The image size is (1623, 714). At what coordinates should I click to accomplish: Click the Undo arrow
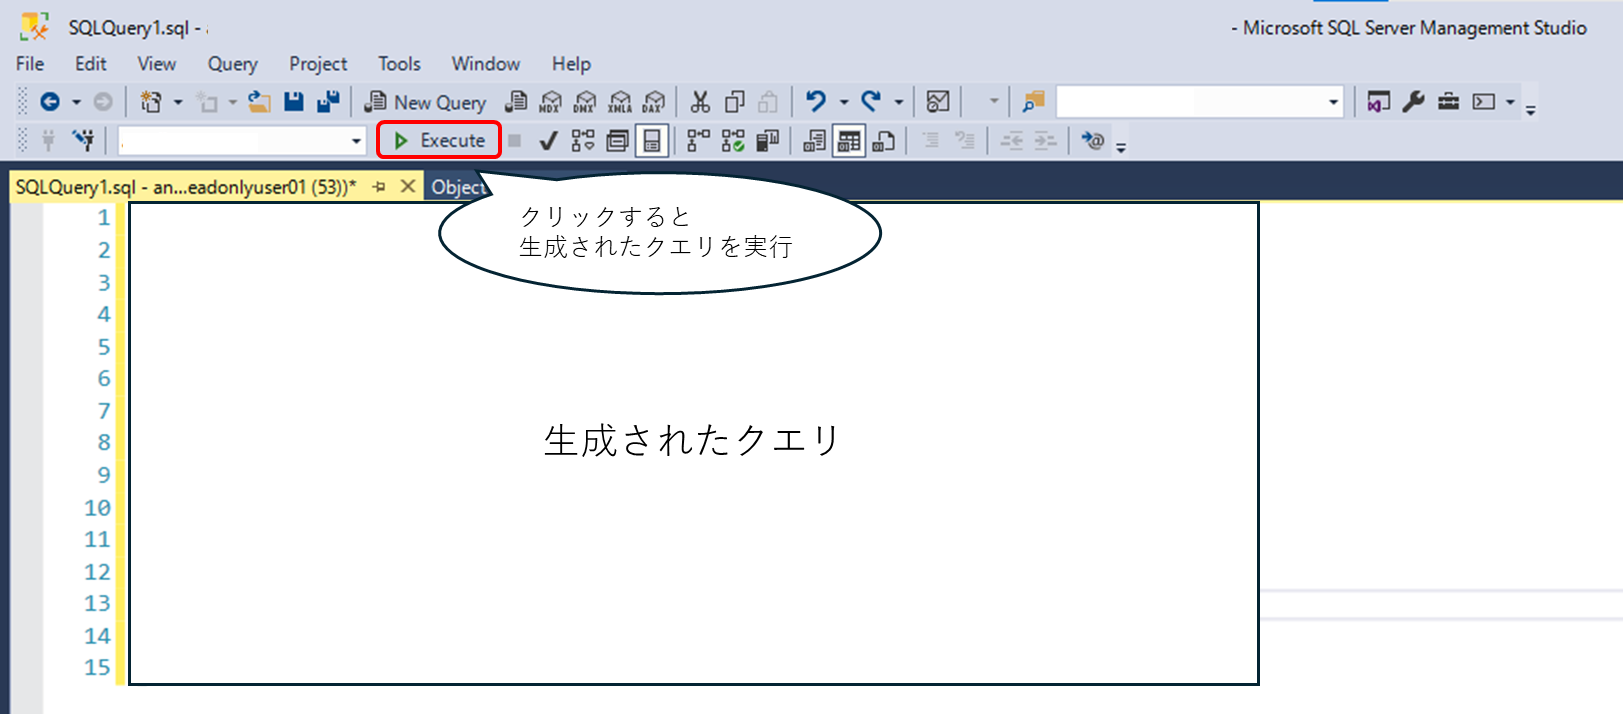[817, 102]
